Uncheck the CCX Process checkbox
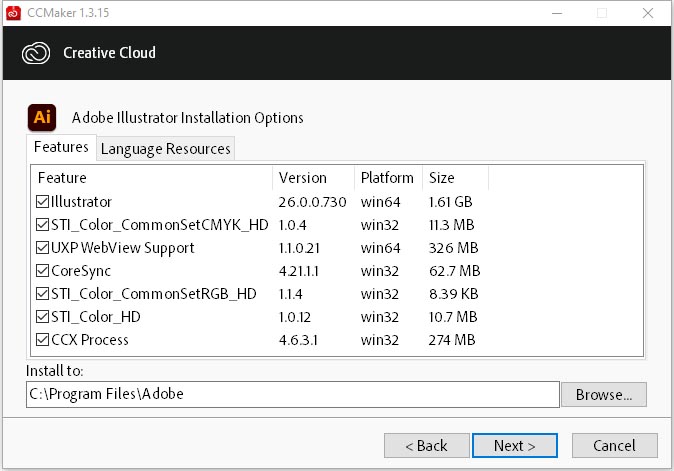Image resolution: width=674 pixels, height=471 pixels. (42, 339)
